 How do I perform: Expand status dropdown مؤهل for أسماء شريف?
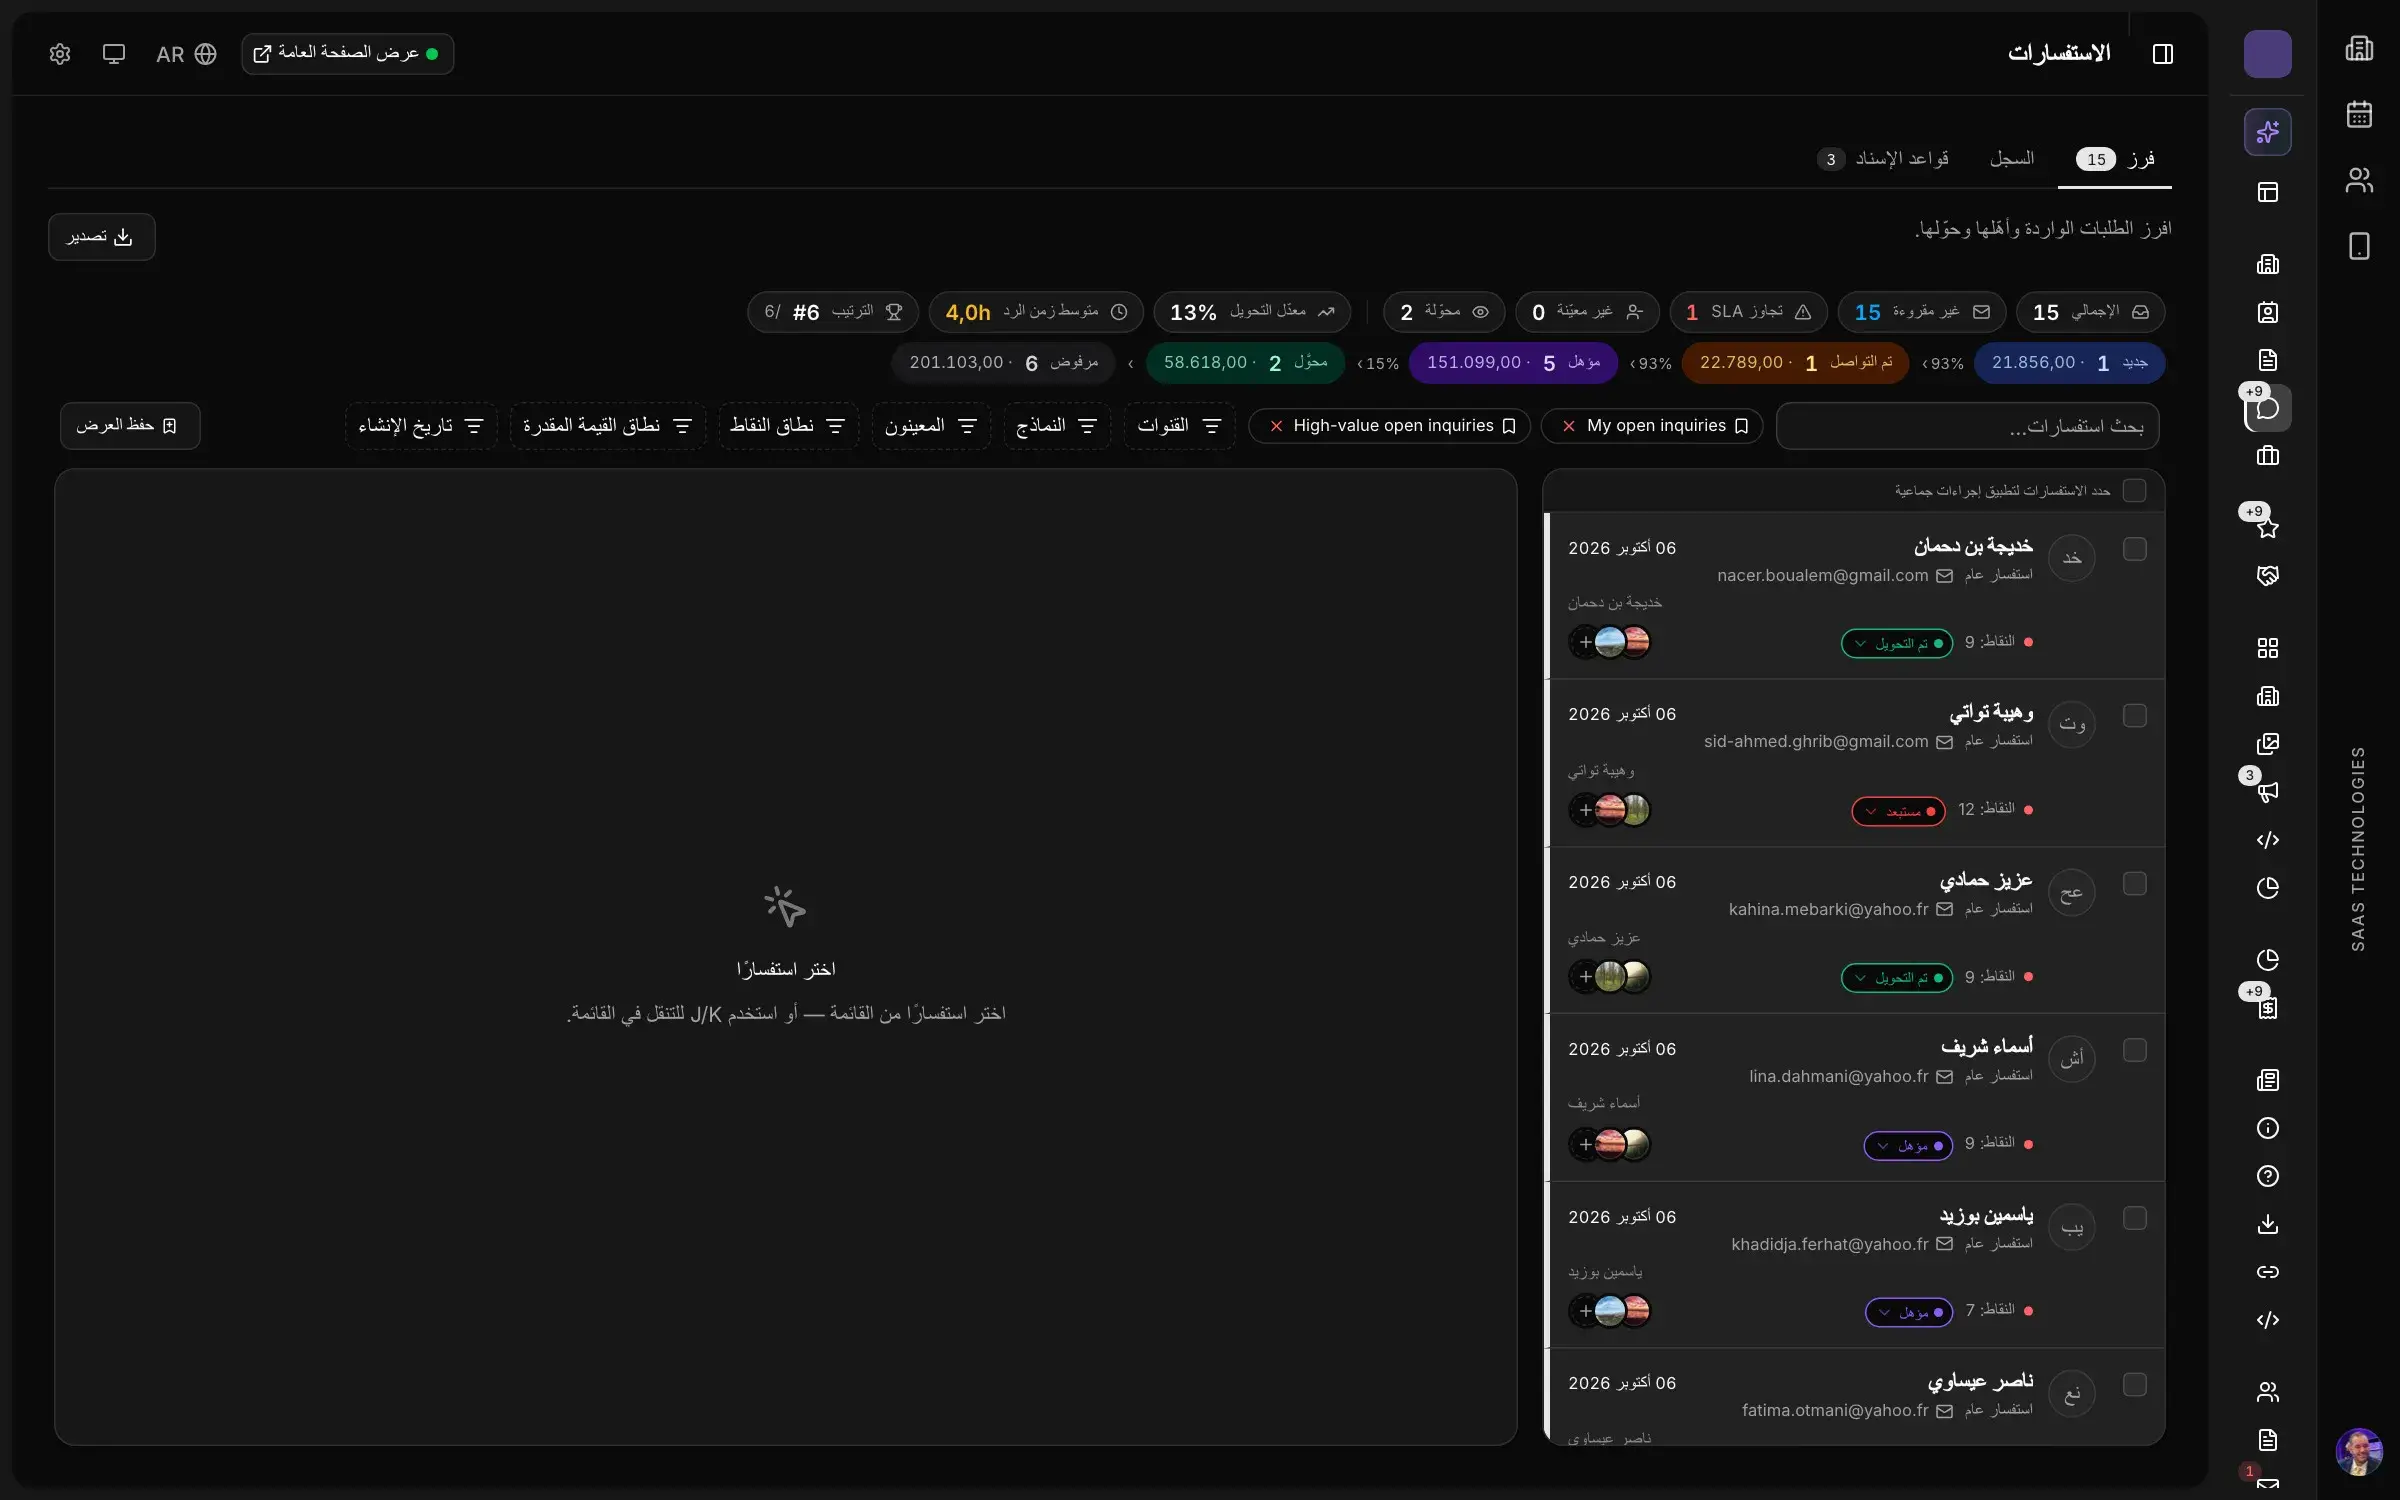1908,1145
